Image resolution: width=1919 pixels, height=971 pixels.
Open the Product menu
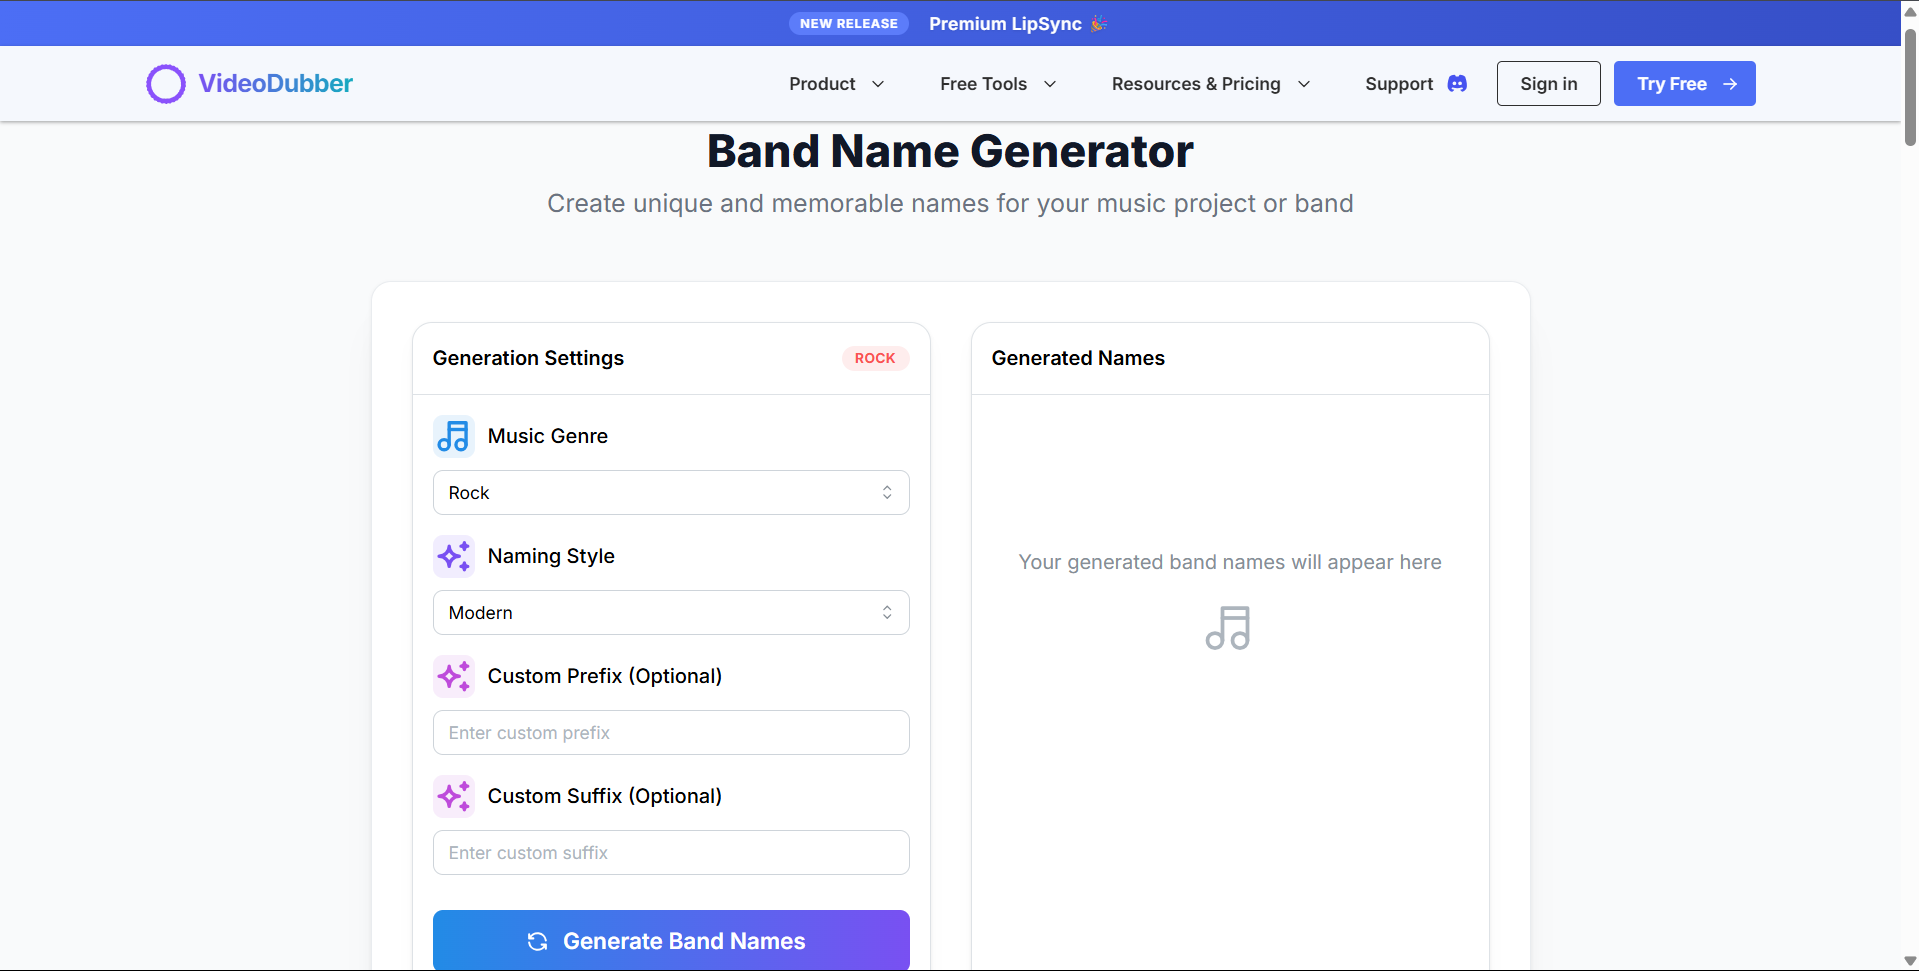point(836,84)
